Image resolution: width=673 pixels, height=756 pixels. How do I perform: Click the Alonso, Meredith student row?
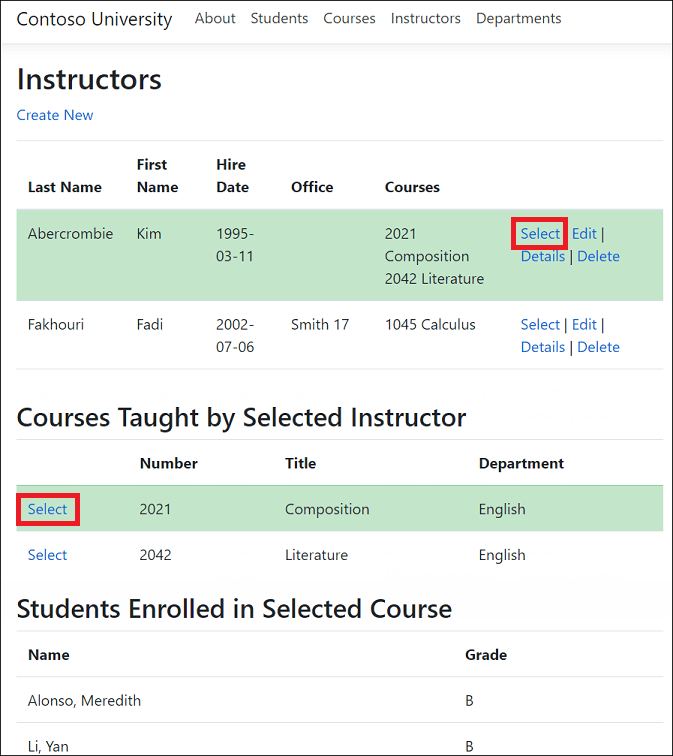(84, 701)
